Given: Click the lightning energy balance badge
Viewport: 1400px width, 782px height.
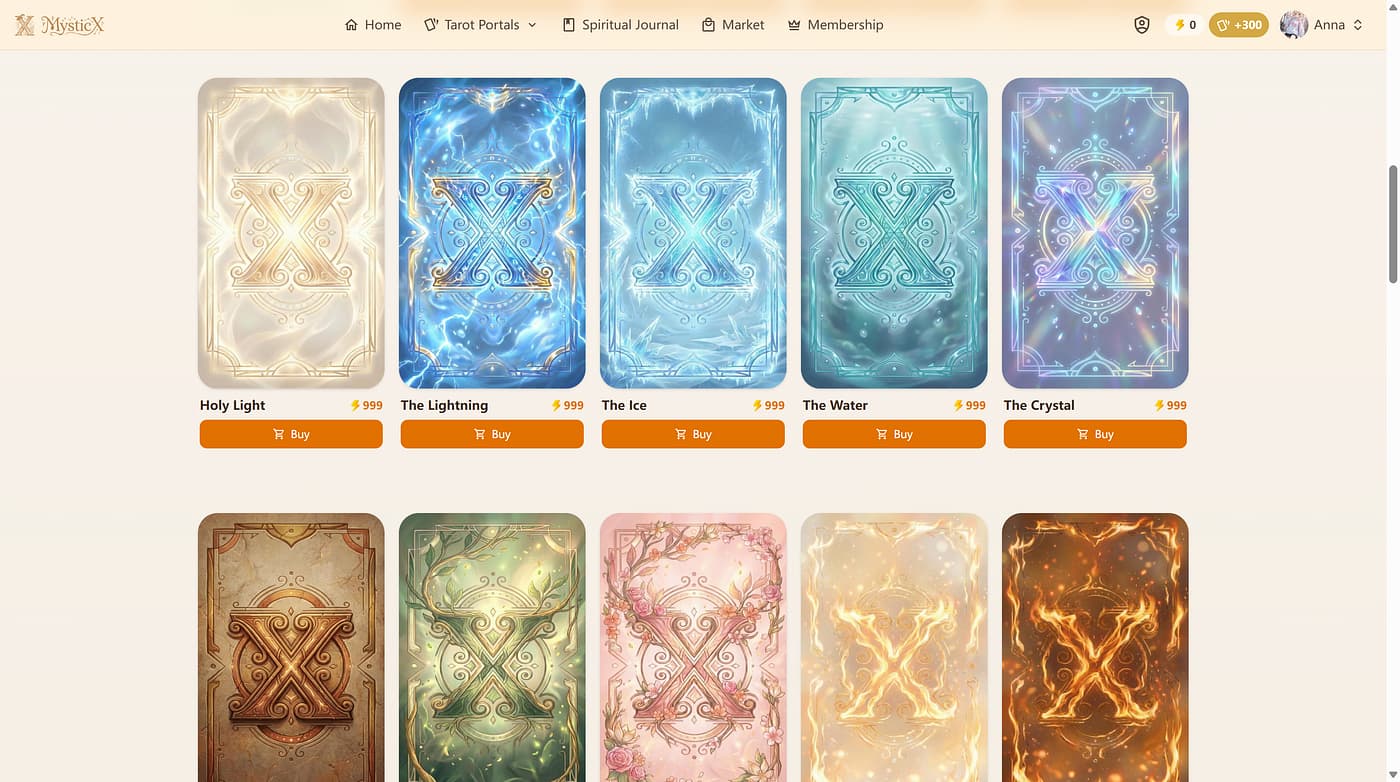Looking at the screenshot, I should pos(1185,25).
